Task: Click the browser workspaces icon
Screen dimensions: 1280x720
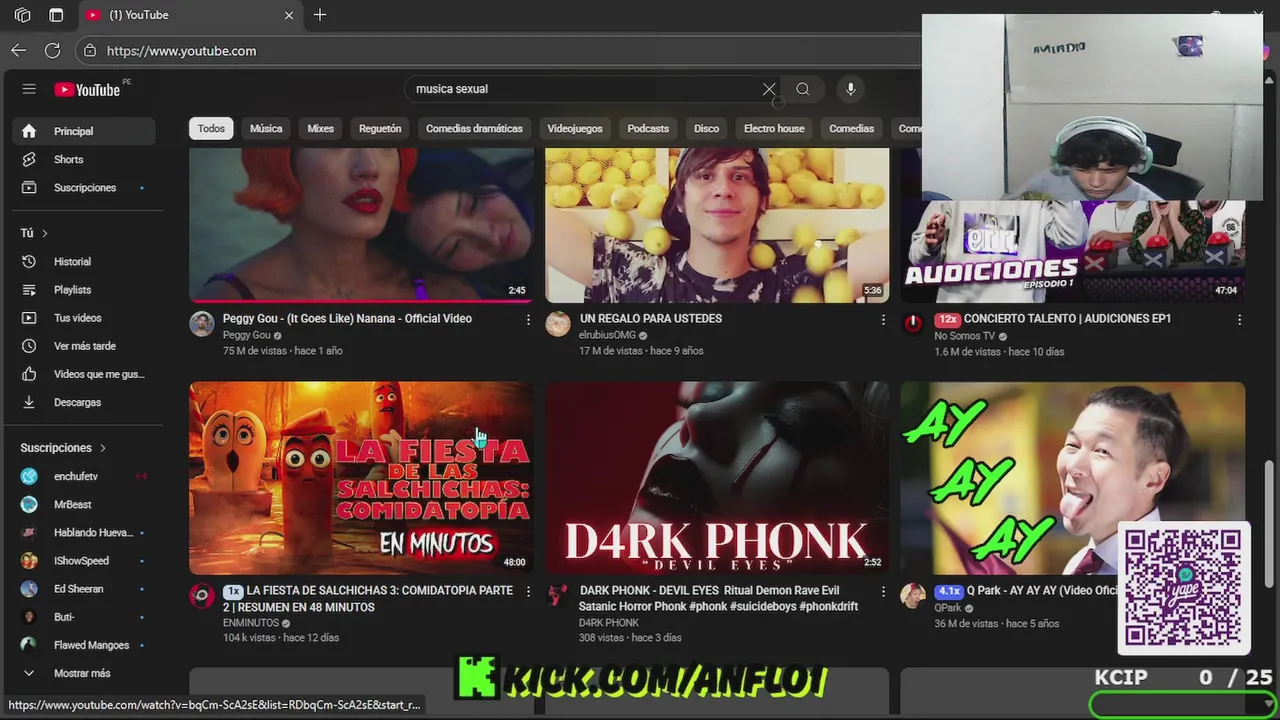Action: (x=22, y=15)
